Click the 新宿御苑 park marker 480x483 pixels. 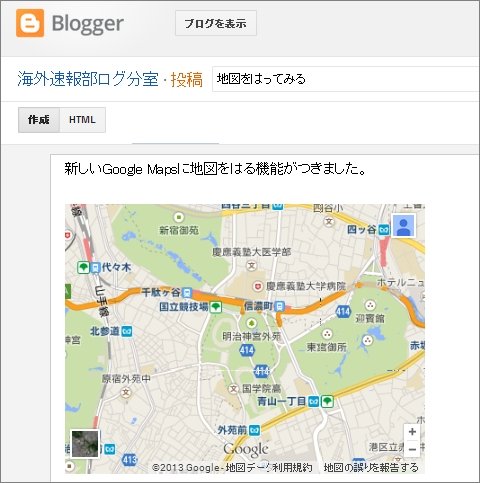pos(179,218)
